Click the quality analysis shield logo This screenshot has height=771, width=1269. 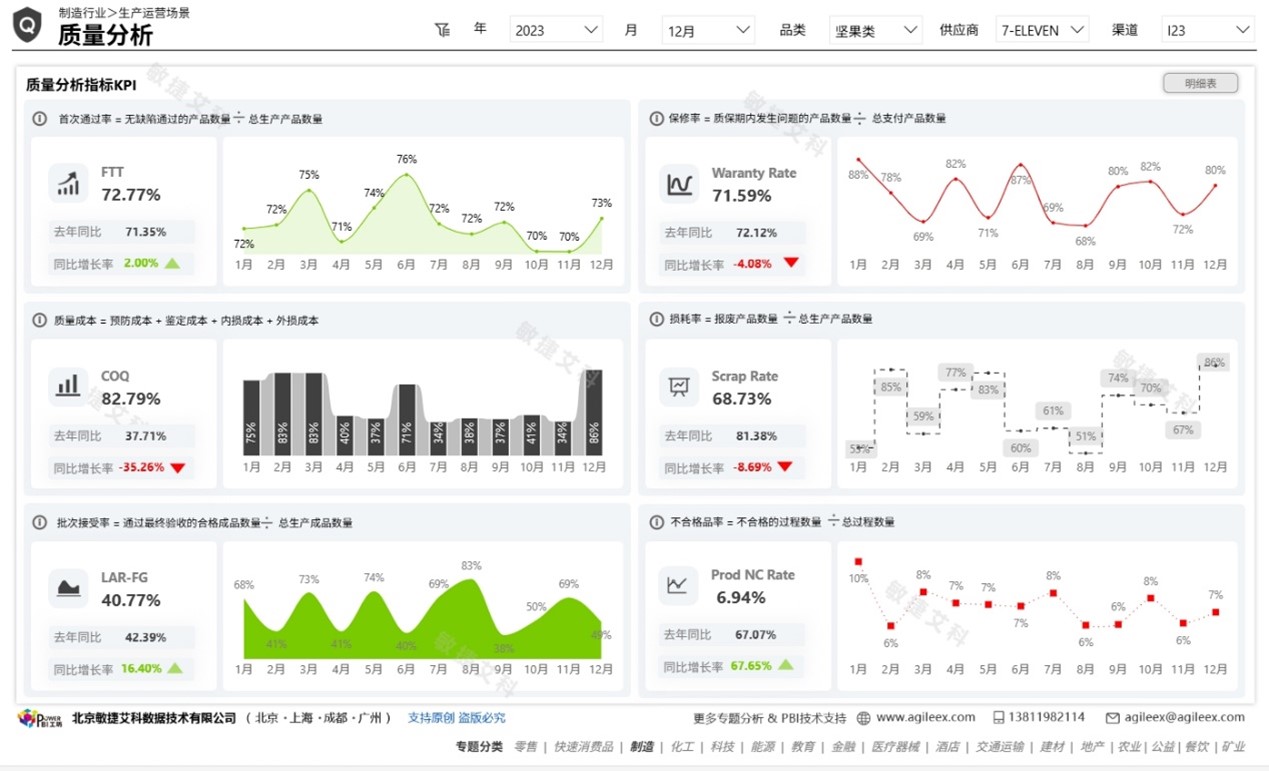[x=27, y=25]
